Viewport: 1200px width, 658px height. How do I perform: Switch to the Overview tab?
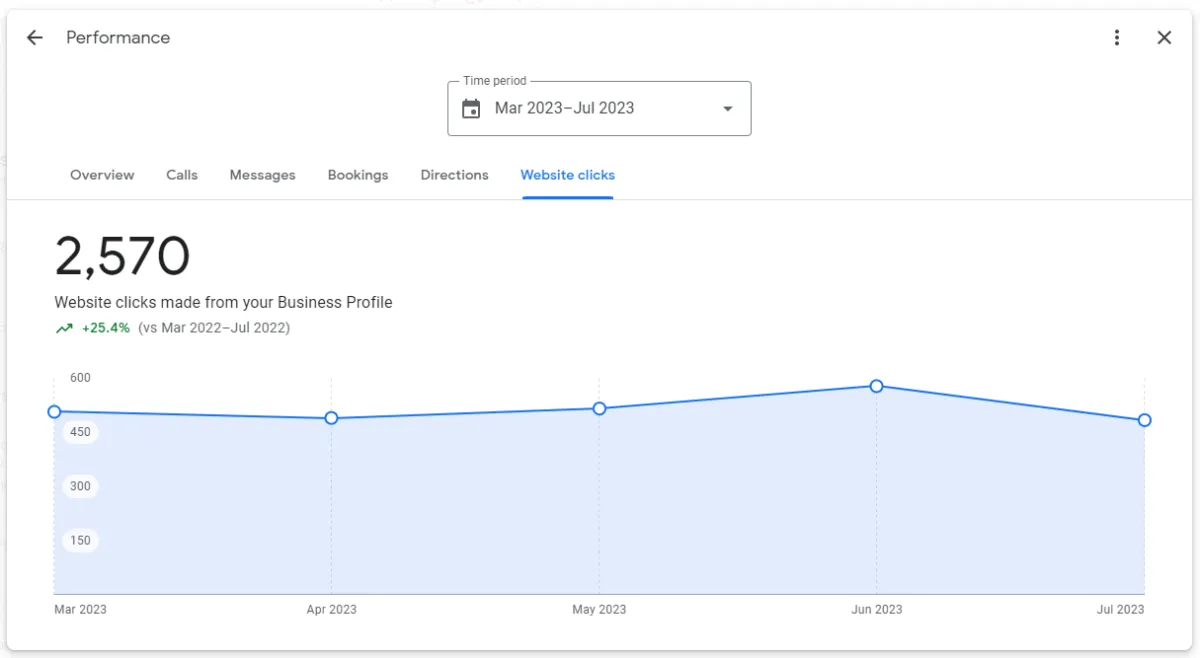click(x=102, y=175)
